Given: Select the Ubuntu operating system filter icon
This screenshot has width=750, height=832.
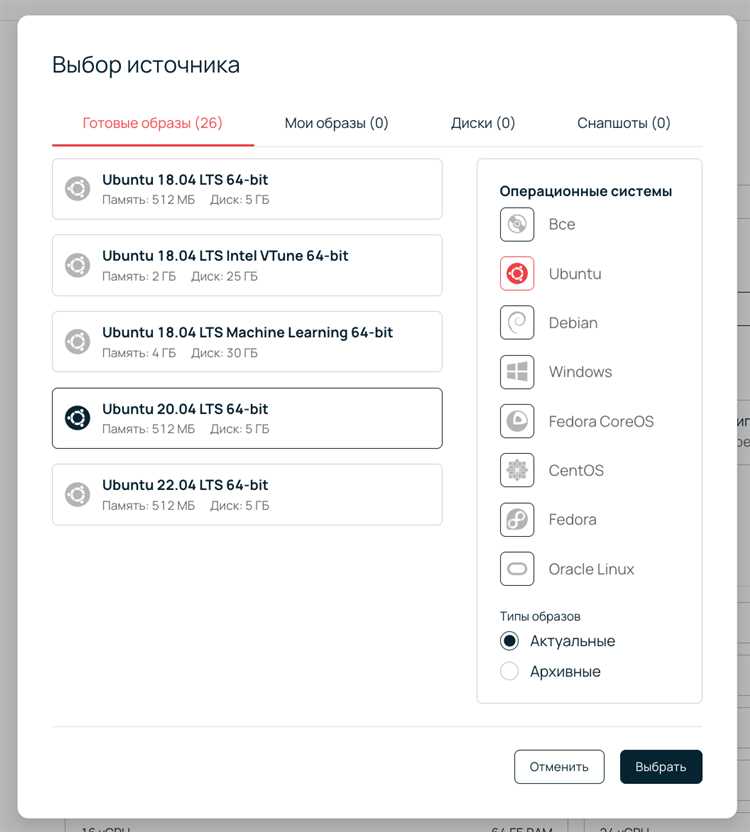Looking at the screenshot, I should coord(516,274).
